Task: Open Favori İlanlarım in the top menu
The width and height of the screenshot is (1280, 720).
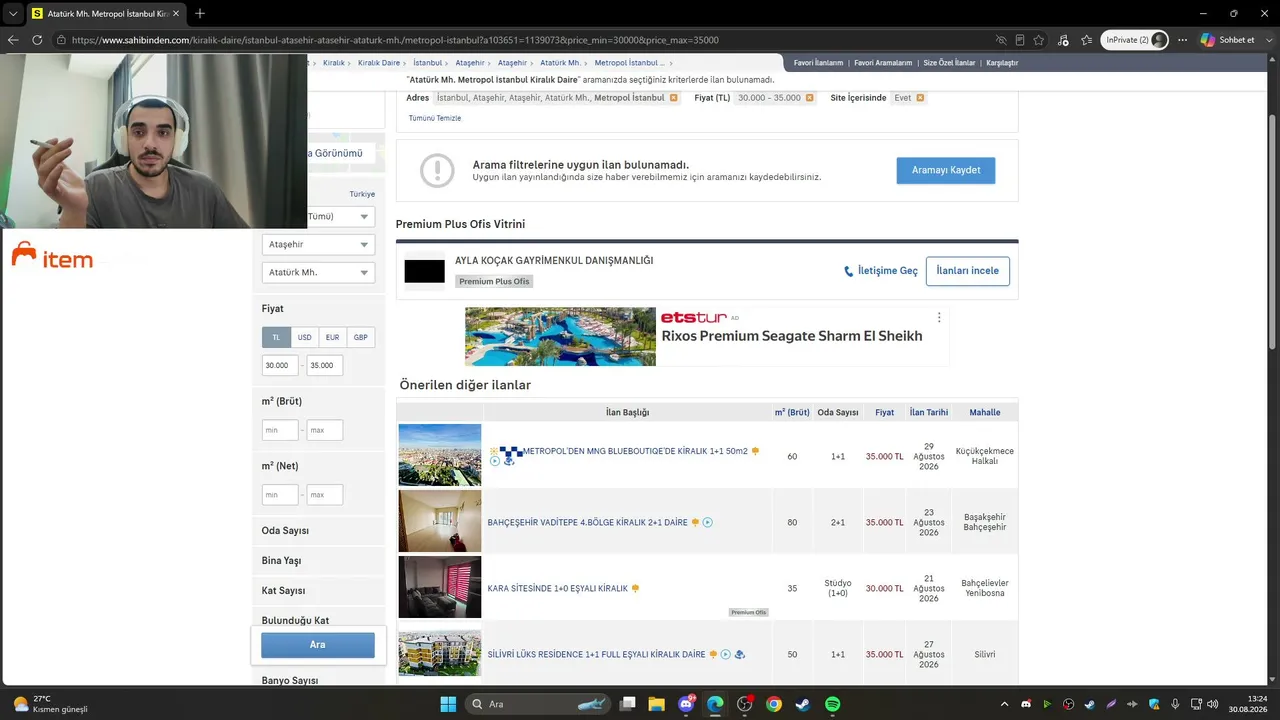Action: [x=819, y=63]
